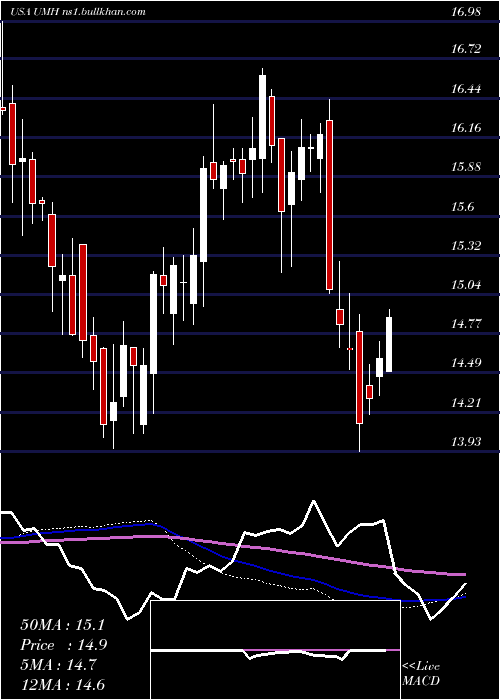Click the '5MA : 14.7' readout
500x700 pixels.
pos(58,665)
